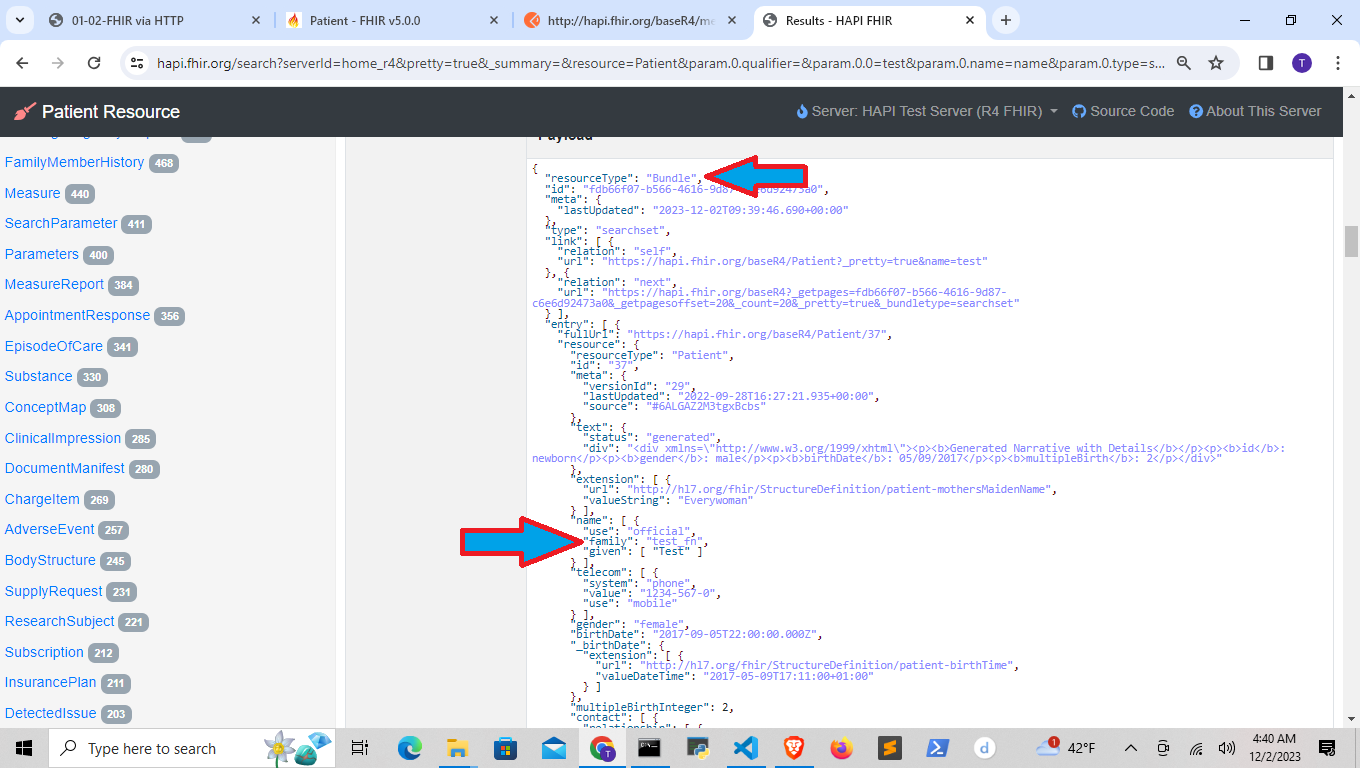
Task: Open the Chrome three-dot menu
Action: click(1338, 63)
